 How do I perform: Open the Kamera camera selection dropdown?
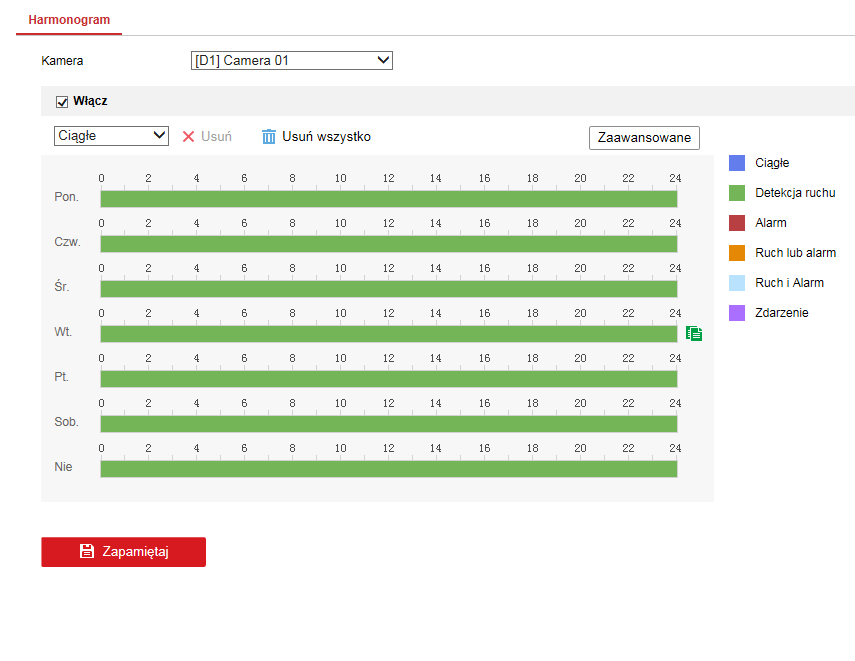(x=291, y=60)
